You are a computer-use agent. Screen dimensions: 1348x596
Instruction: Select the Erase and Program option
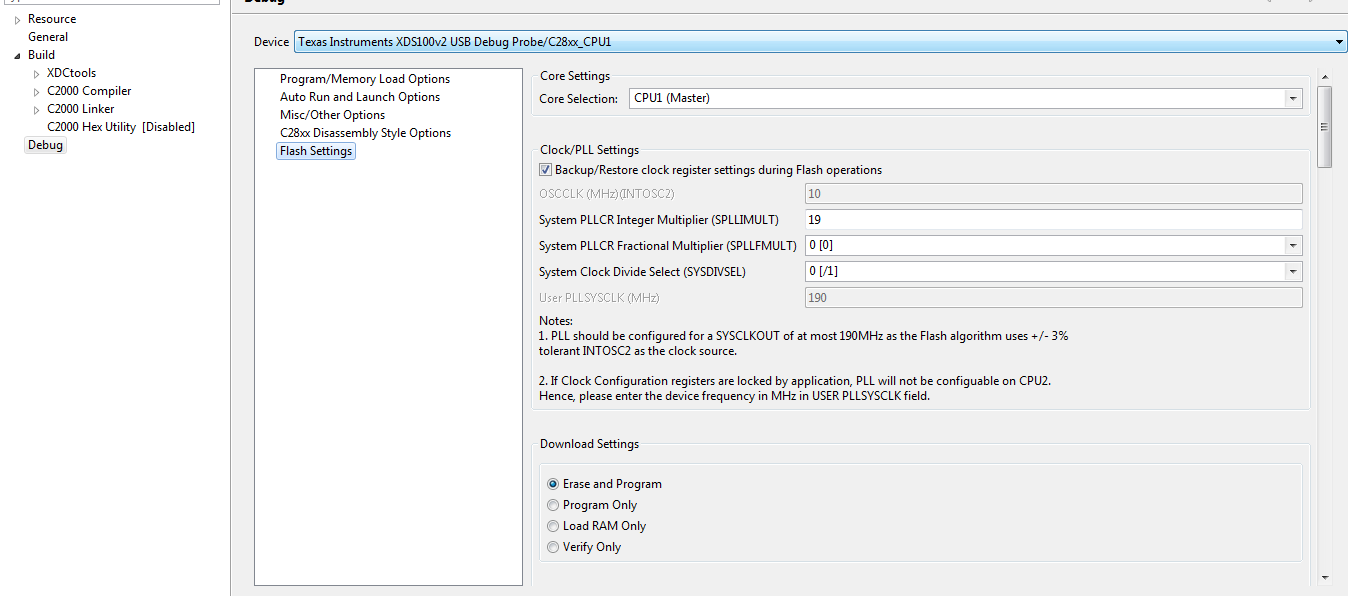[x=553, y=484]
